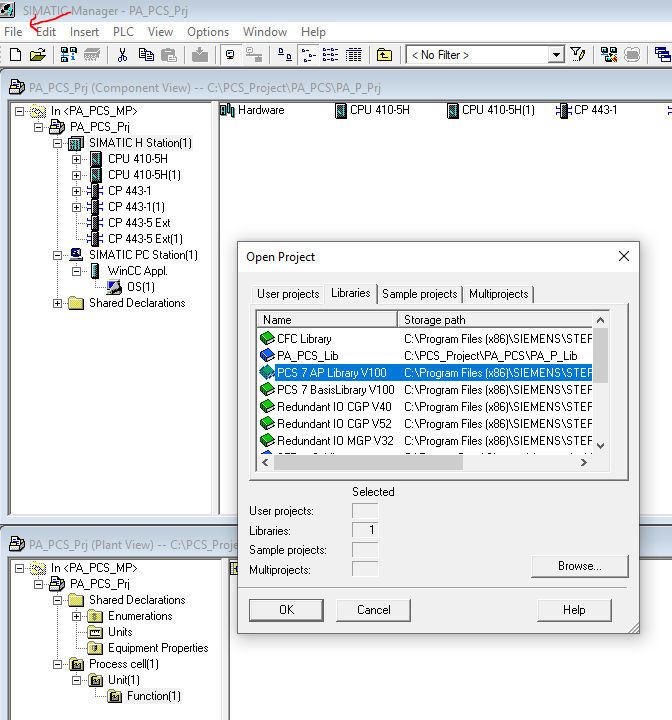
Task: Open Hardware object in right pane
Action: [252, 110]
